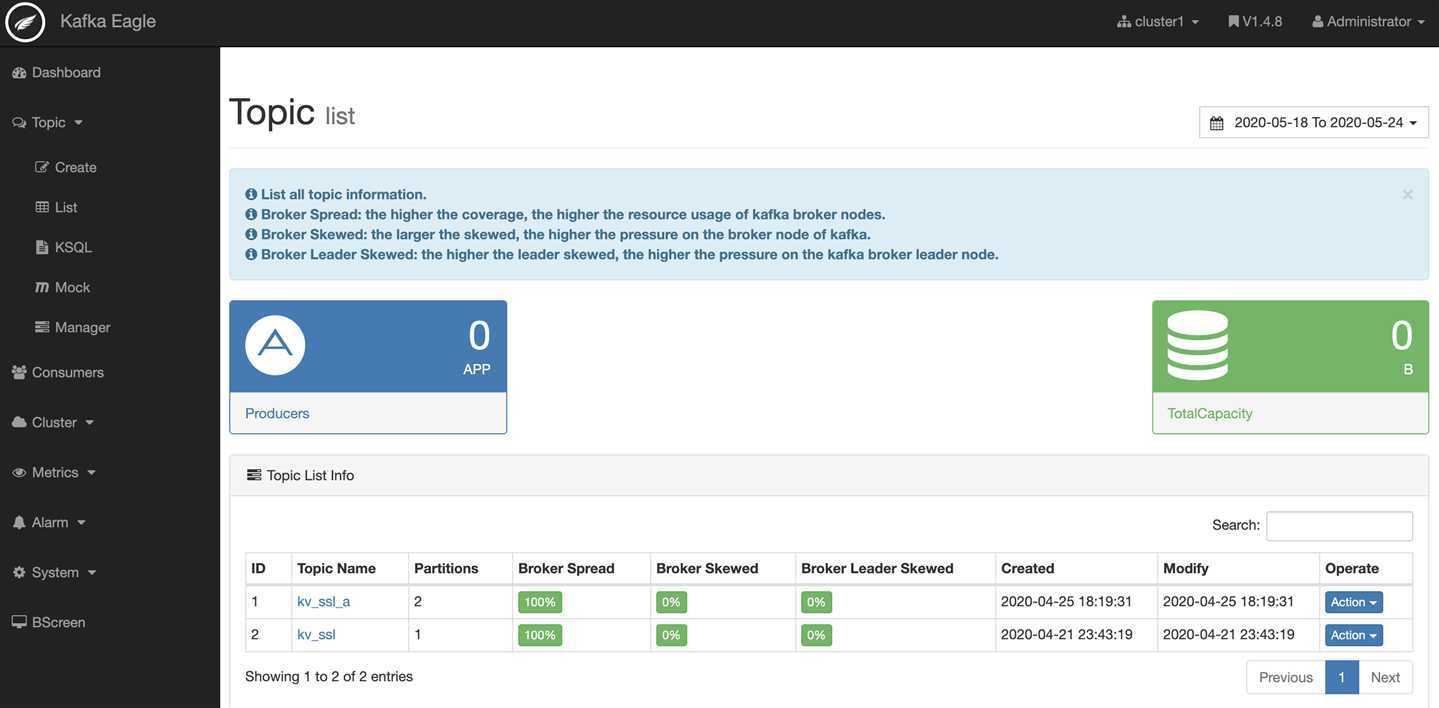
Task: Sort by the ID column header
Action: [x=268, y=568]
